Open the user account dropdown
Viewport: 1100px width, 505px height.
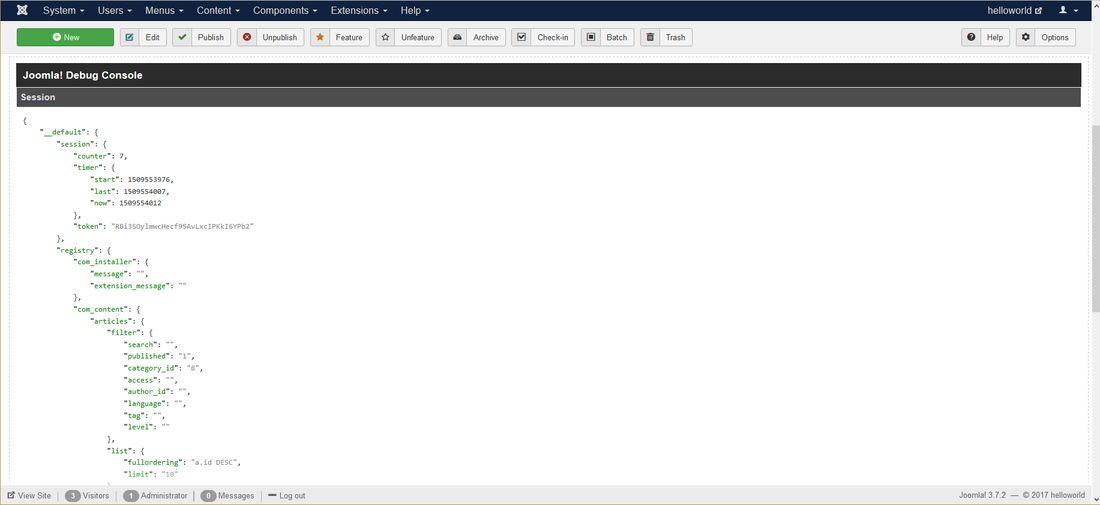tap(1068, 10)
